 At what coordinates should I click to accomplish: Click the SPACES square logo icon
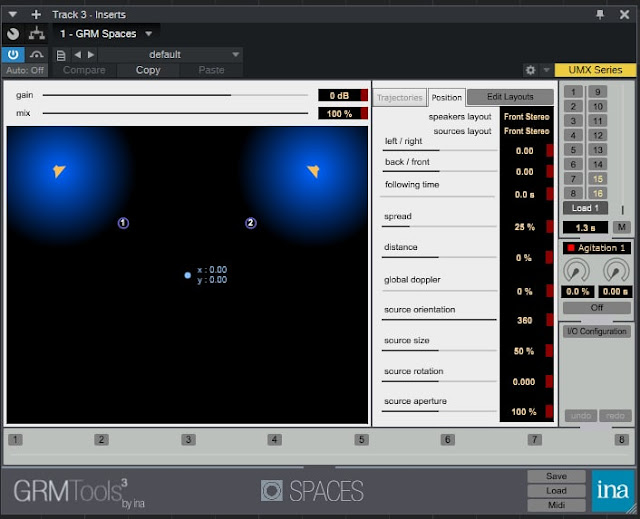click(x=272, y=490)
